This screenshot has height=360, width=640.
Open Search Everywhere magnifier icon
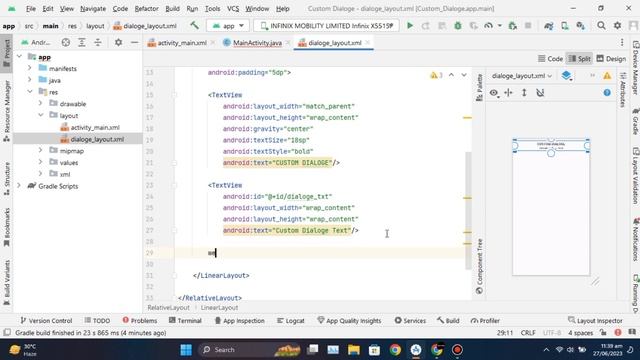coord(601,25)
